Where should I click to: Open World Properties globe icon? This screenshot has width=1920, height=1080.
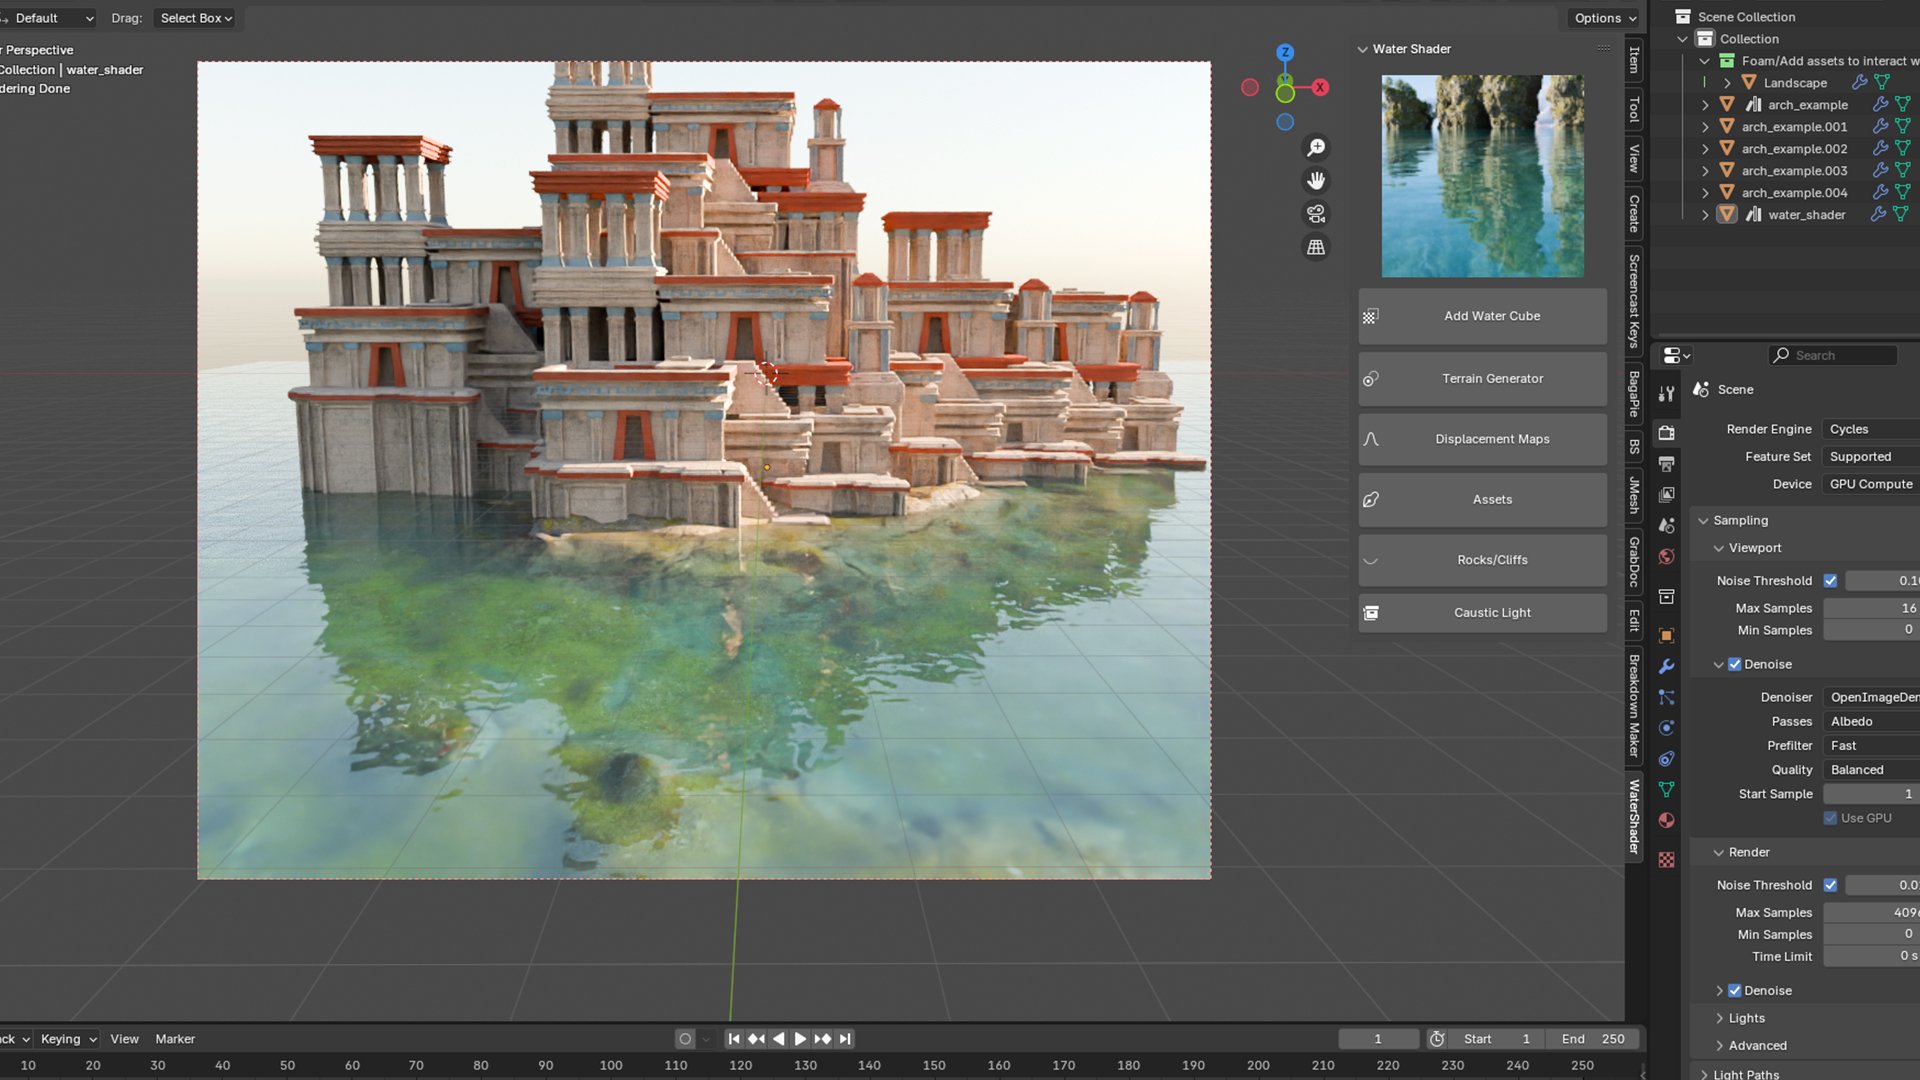point(1666,556)
